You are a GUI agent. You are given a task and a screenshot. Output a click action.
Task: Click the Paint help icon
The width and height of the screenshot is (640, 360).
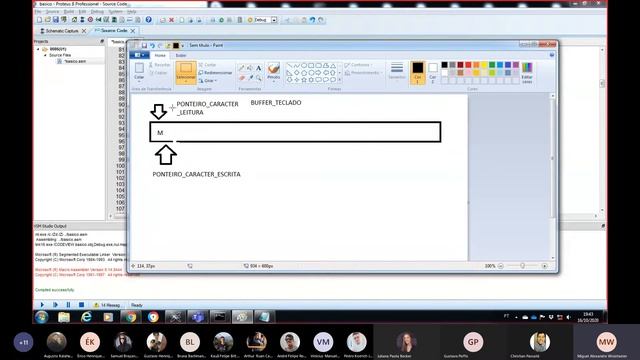pyautogui.click(x=552, y=55)
